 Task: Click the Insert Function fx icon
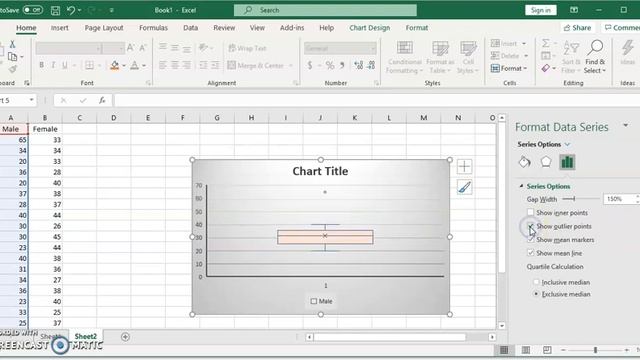click(102, 100)
